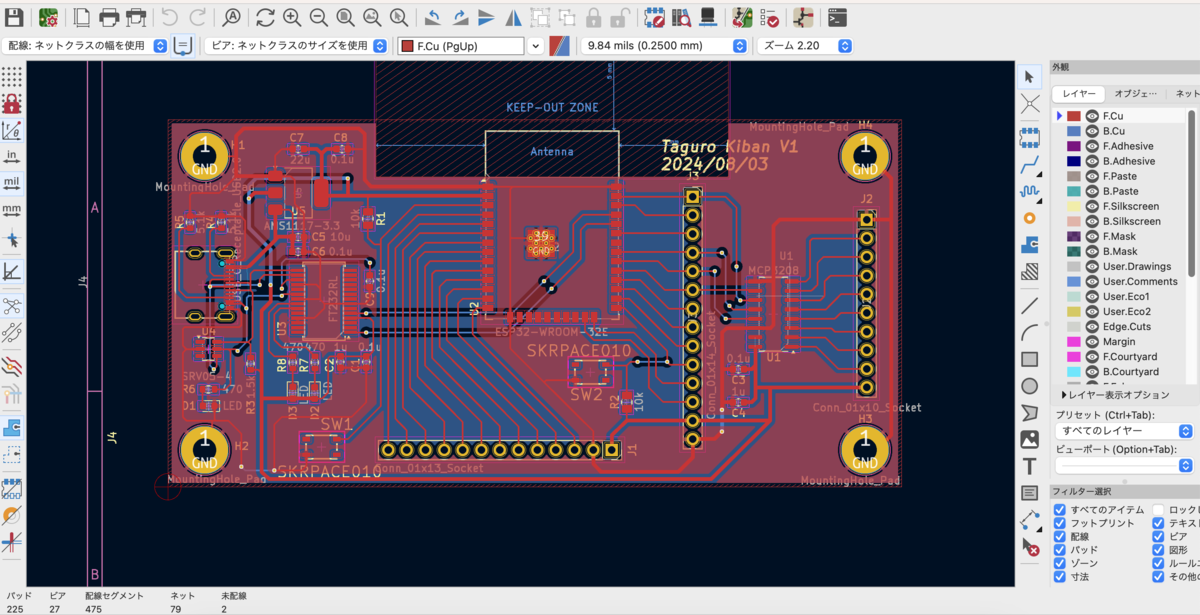The width and height of the screenshot is (1200, 615).
Task: Open Board Setup icon
Action: [48, 17]
